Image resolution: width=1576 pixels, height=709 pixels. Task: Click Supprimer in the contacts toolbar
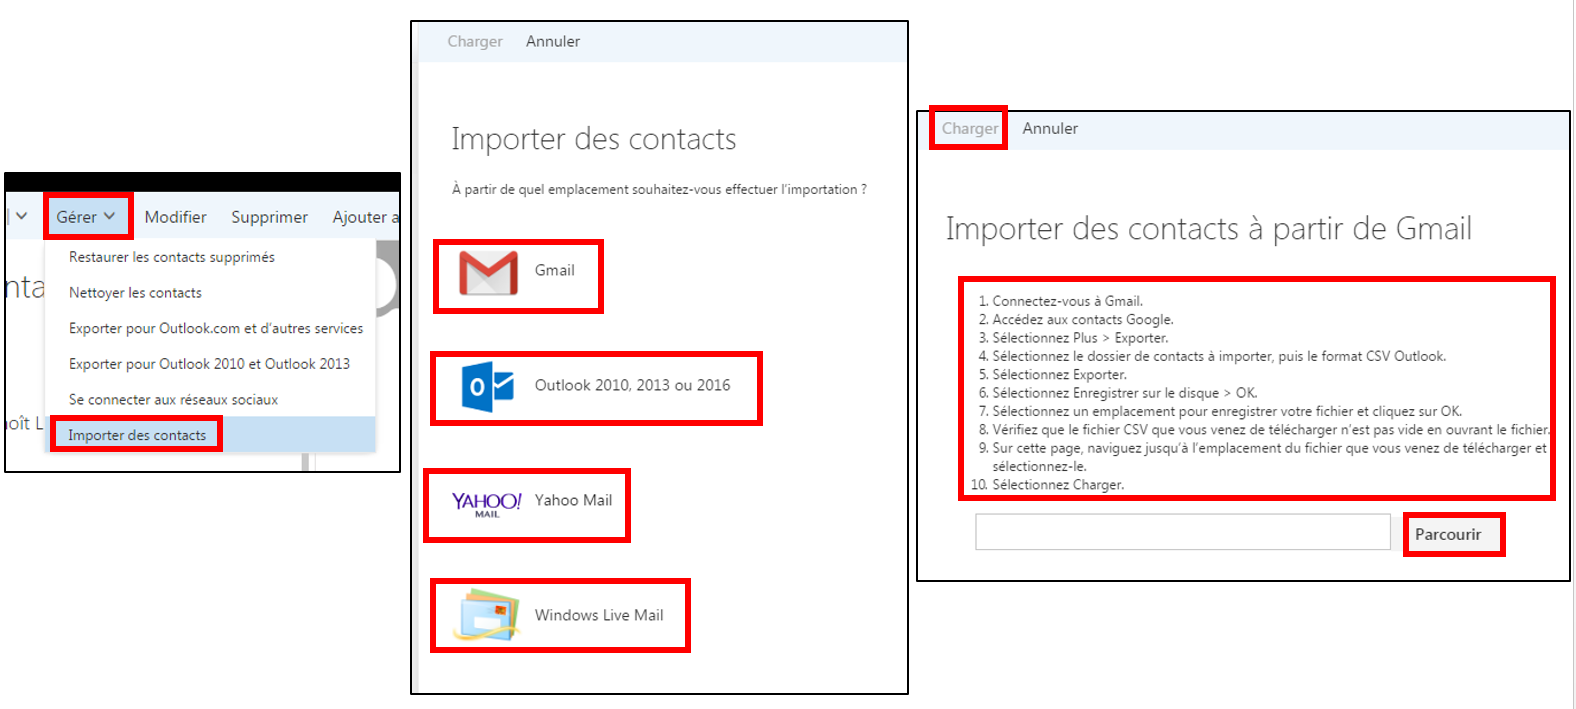(x=270, y=217)
